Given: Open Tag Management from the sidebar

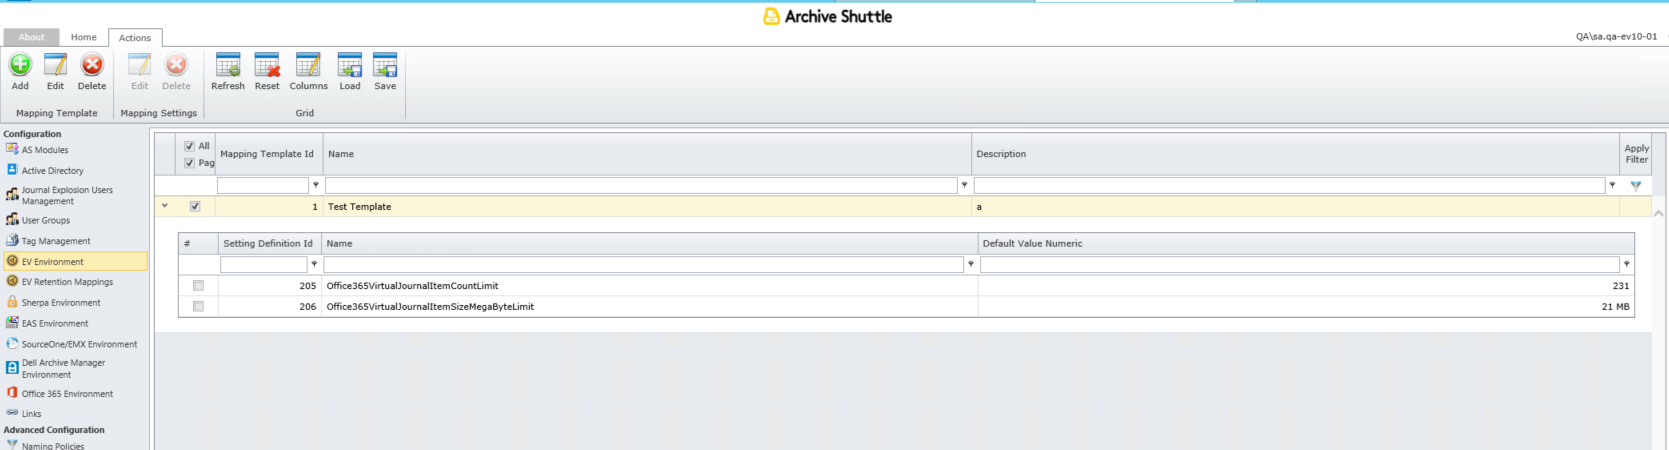Looking at the screenshot, I should (56, 241).
